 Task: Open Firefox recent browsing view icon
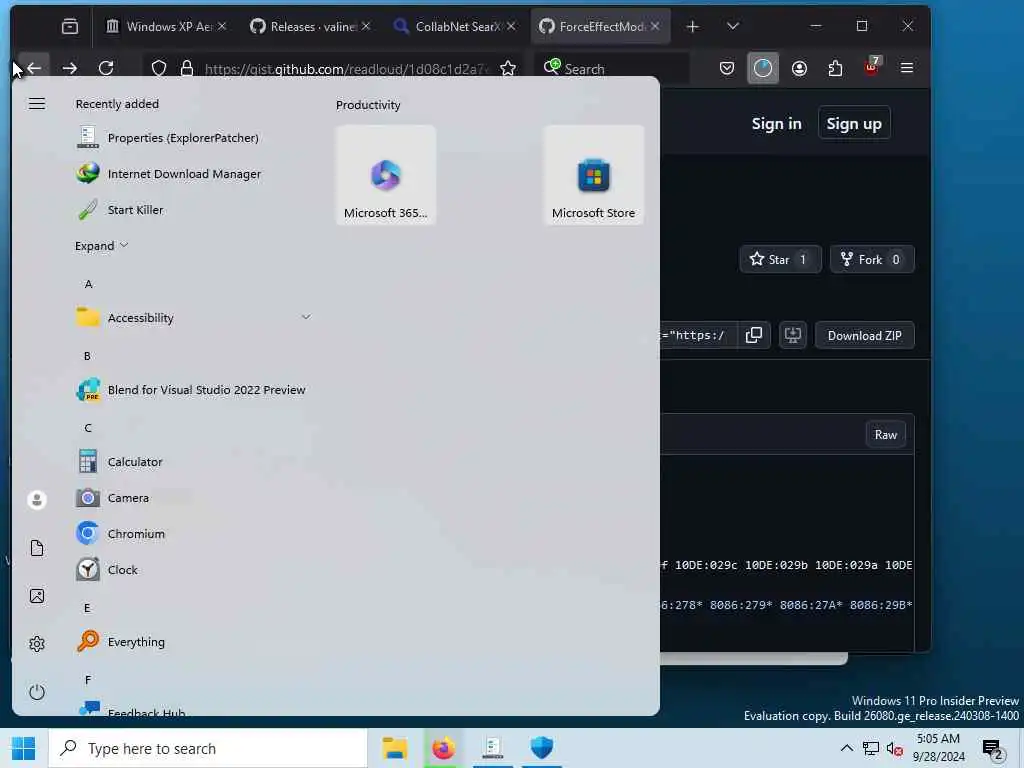70,26
